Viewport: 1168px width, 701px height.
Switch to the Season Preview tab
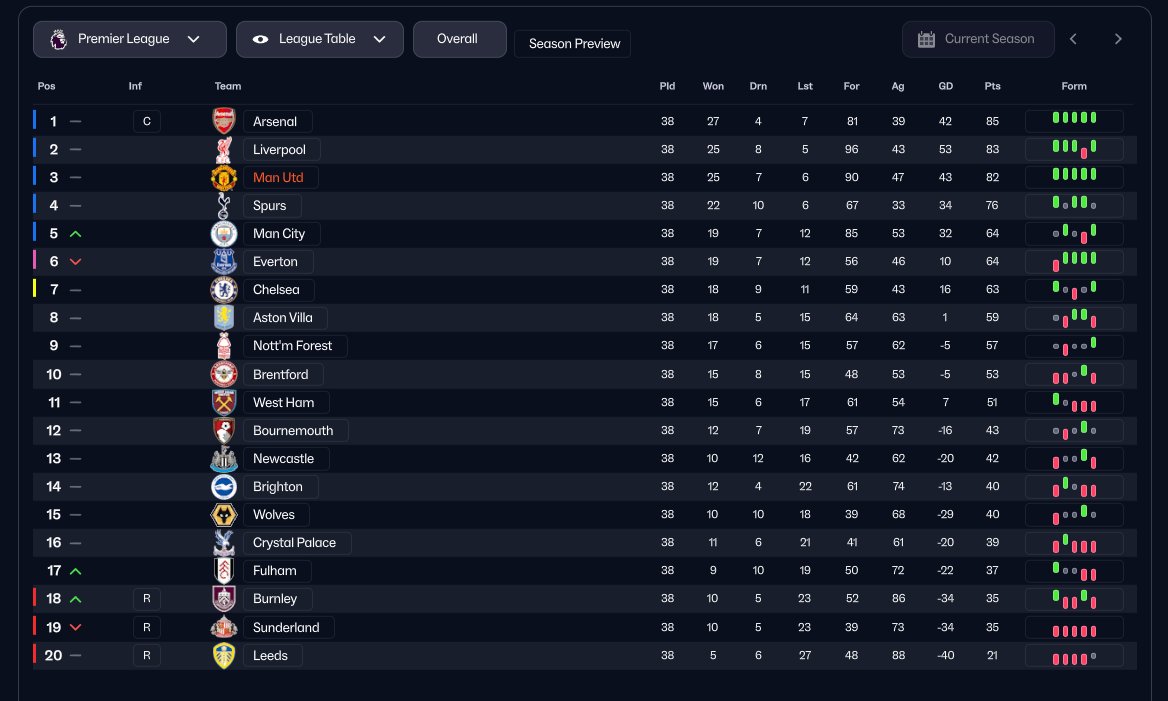(572, 44)
